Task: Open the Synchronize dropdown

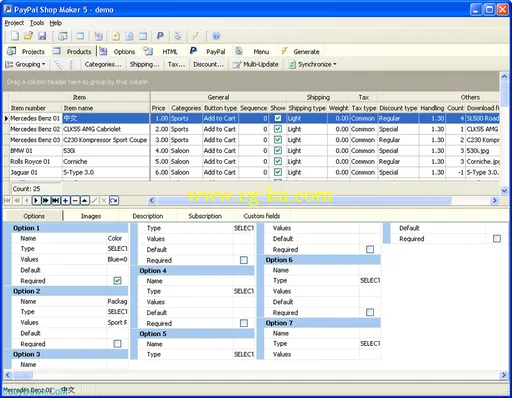Action: tap(312, 64)
